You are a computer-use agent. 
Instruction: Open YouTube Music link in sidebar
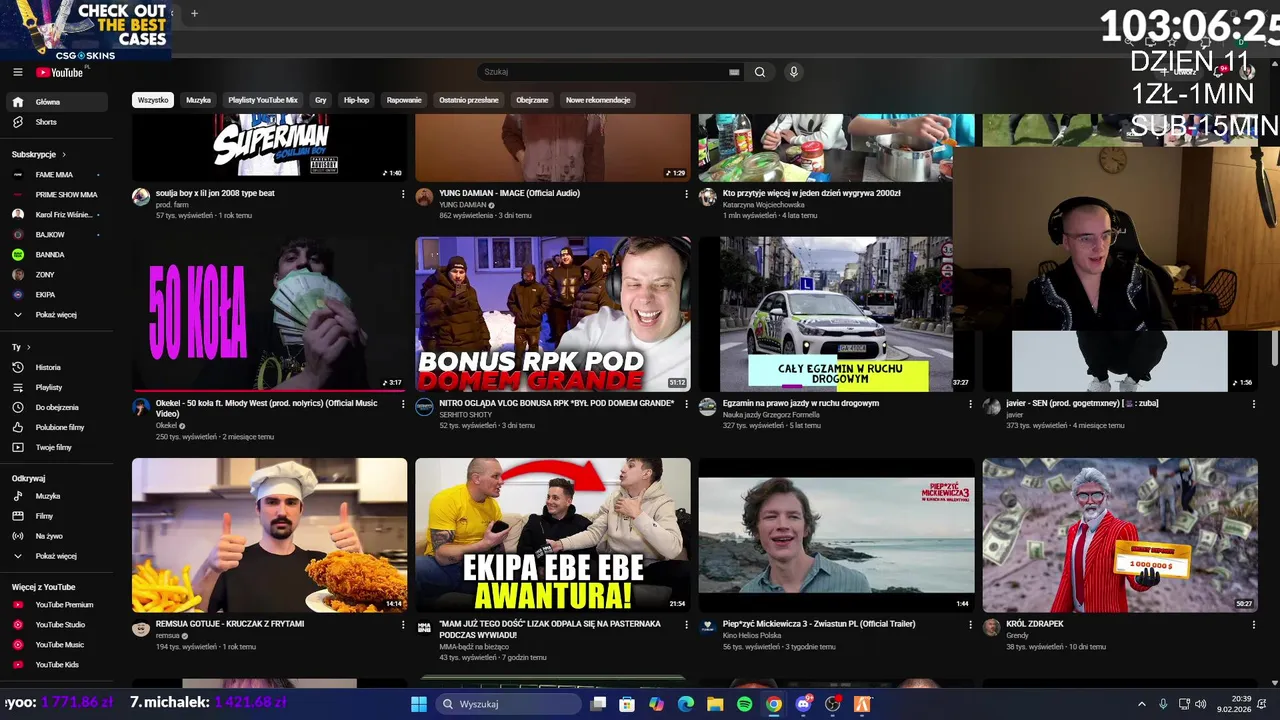click(58, 645)
